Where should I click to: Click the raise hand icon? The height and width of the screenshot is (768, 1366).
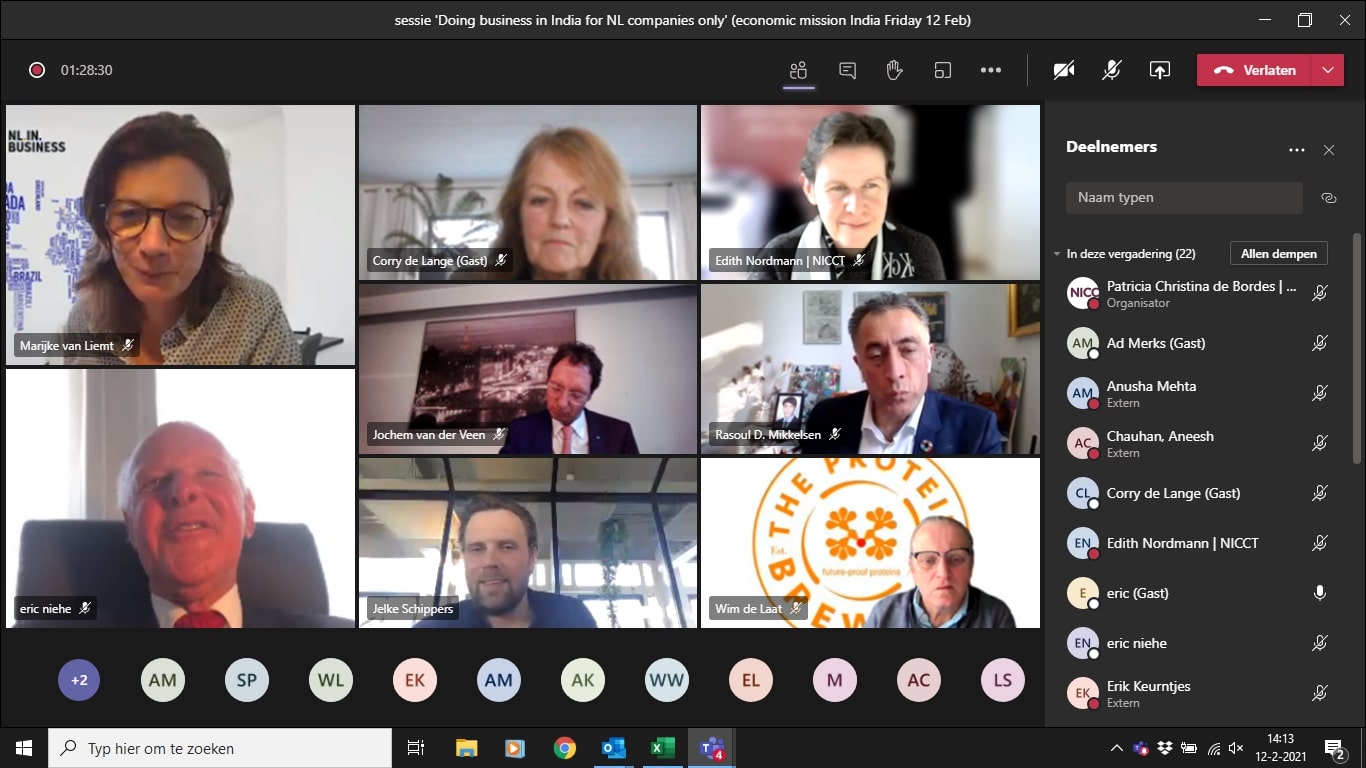point(894,70)
